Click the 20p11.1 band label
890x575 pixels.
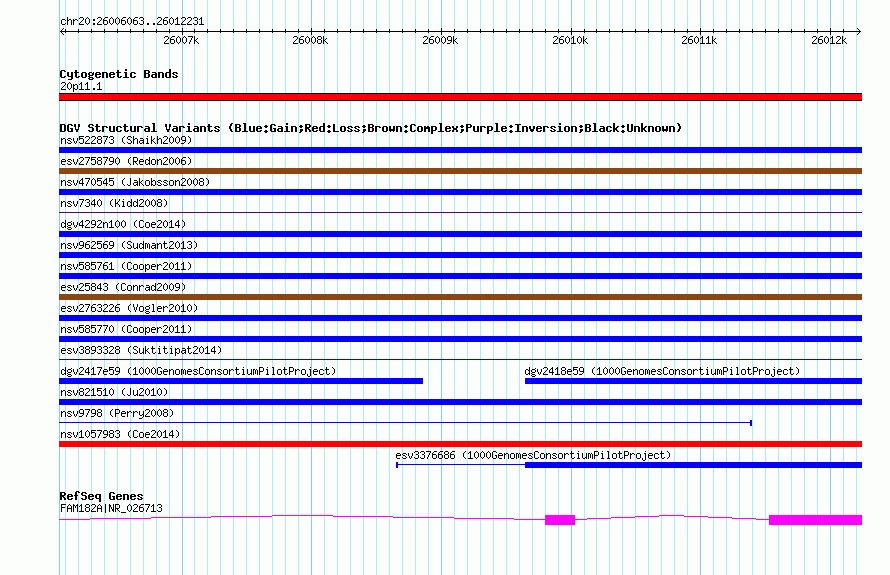tap(81, 86)
